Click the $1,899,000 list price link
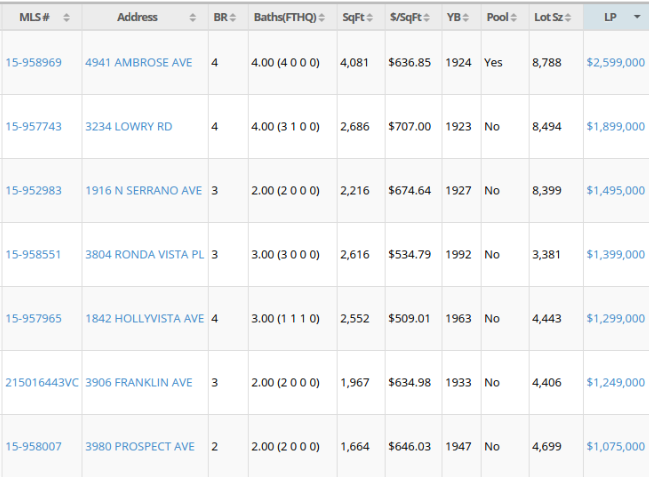Screen dimensions: 649x477 coord(615,127)
